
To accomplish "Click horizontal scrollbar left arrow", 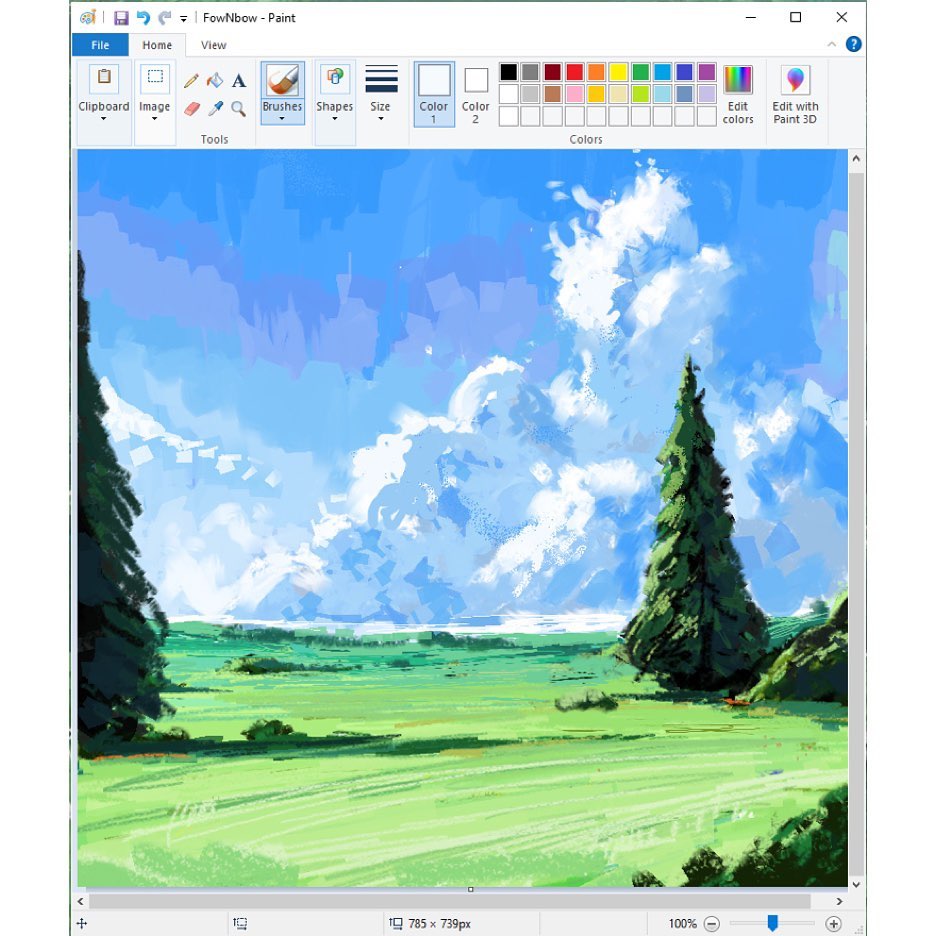I will 81,901.
